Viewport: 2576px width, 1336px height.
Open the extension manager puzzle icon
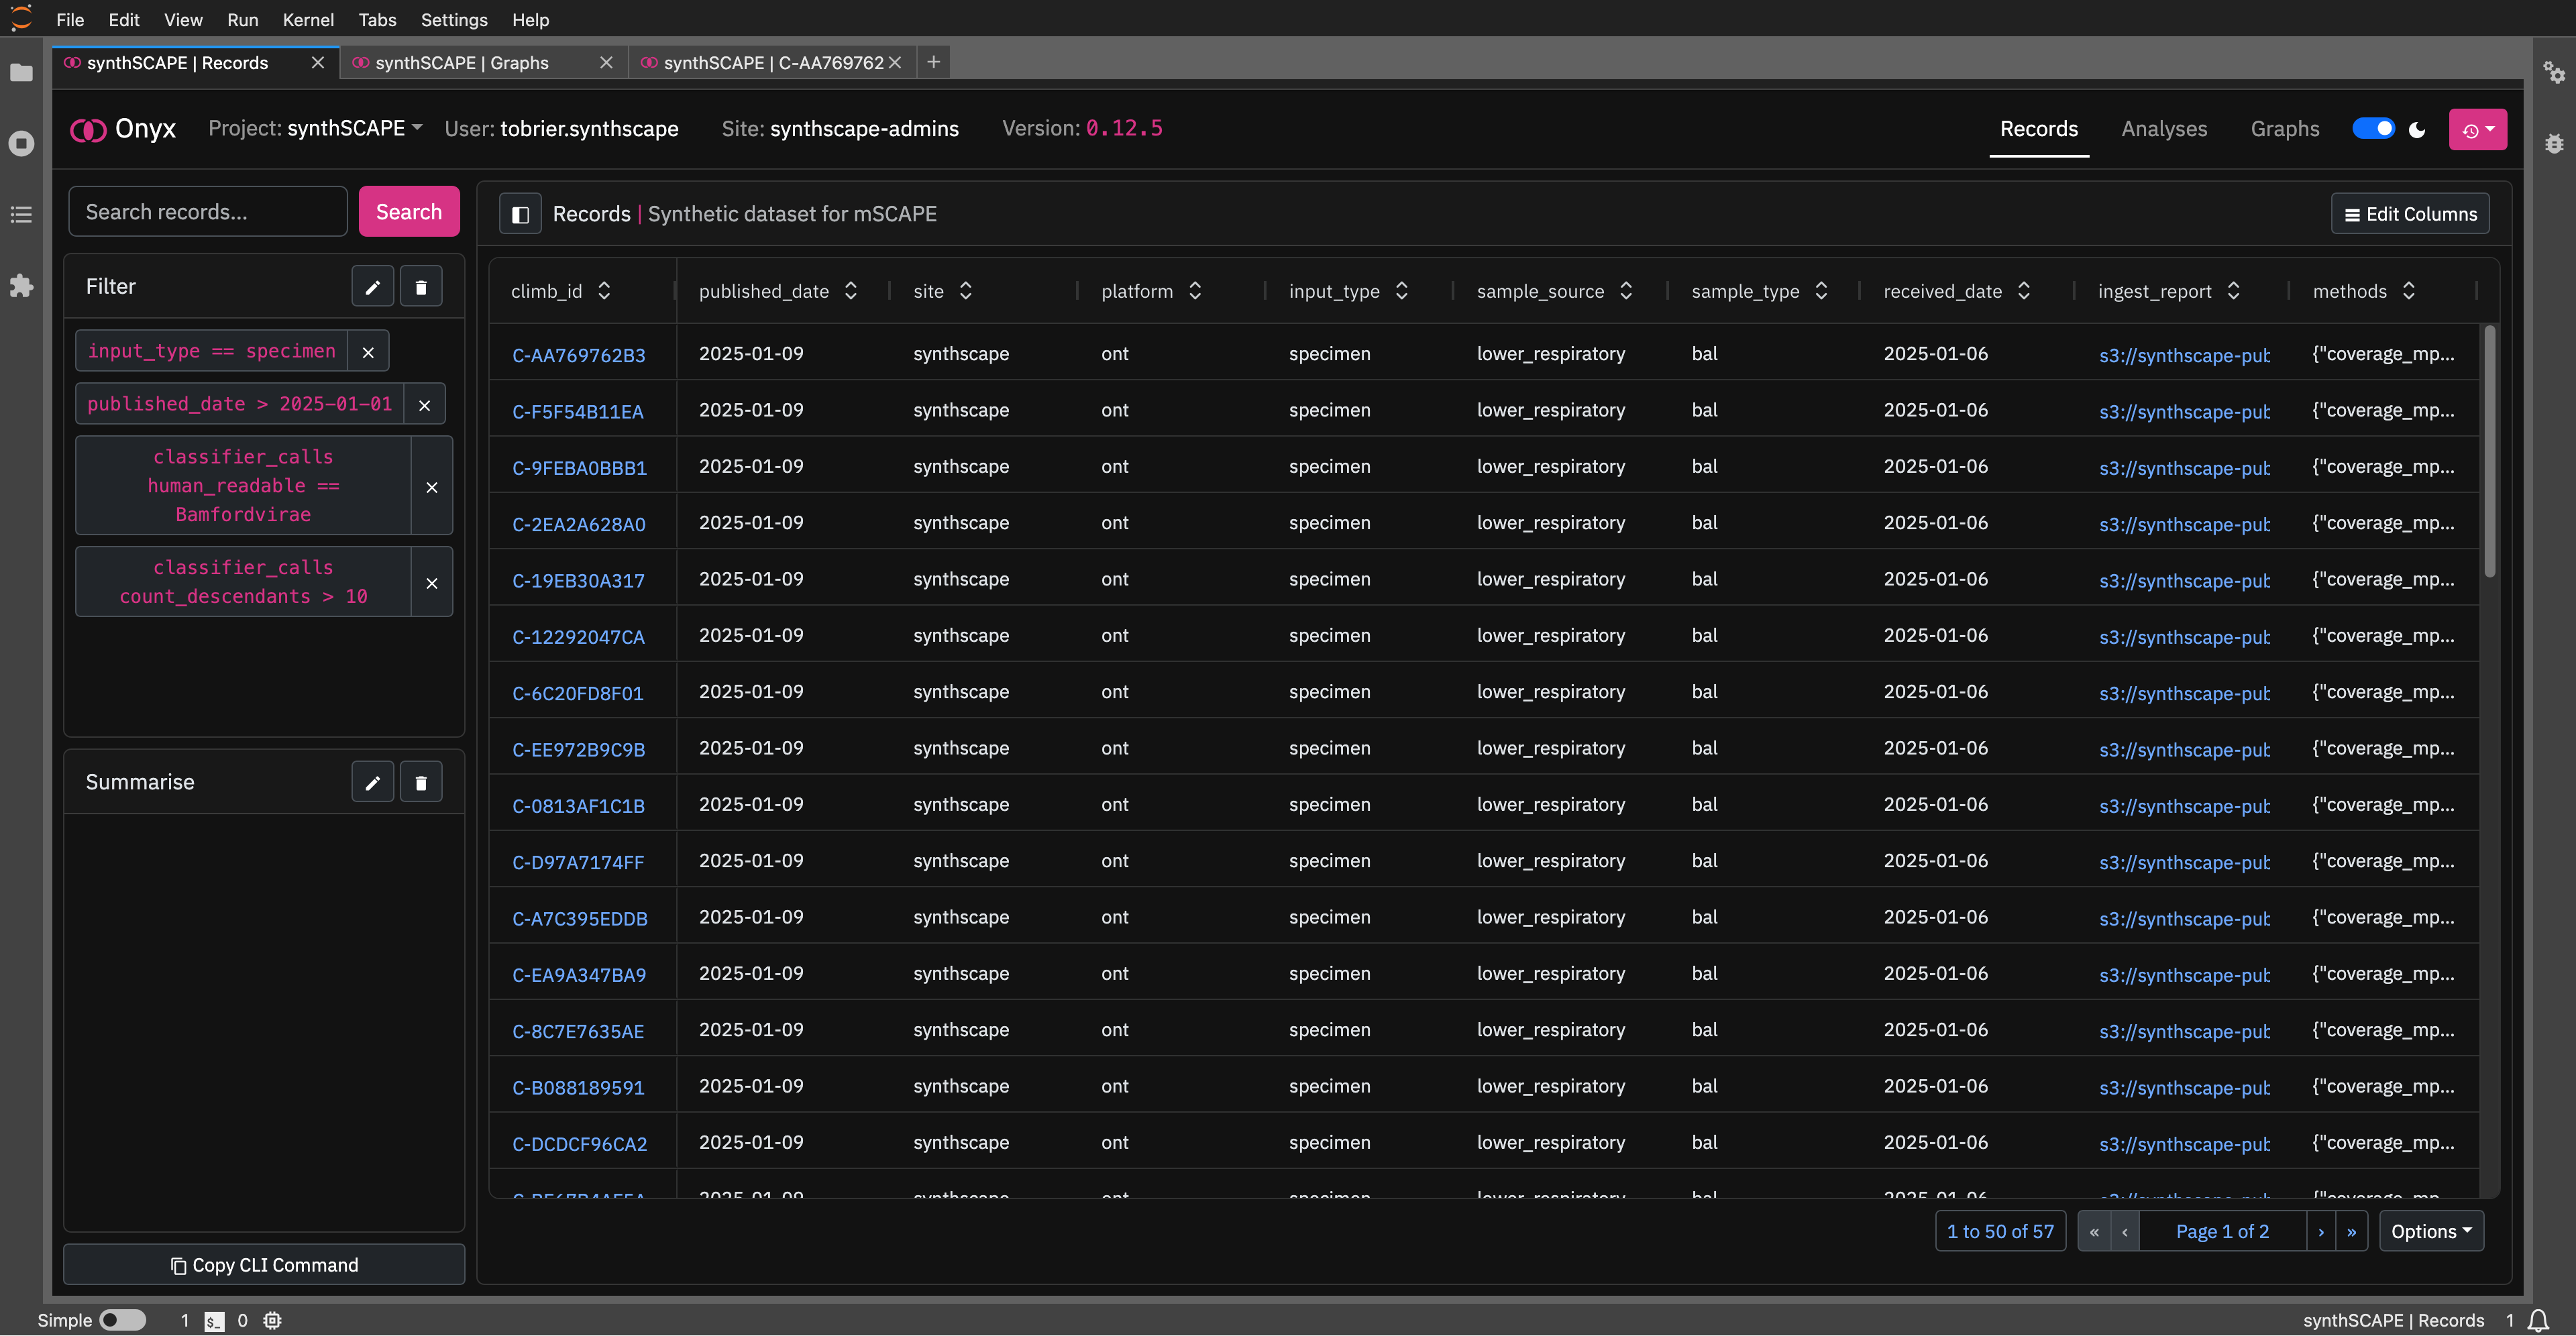[x=21, y=286]
